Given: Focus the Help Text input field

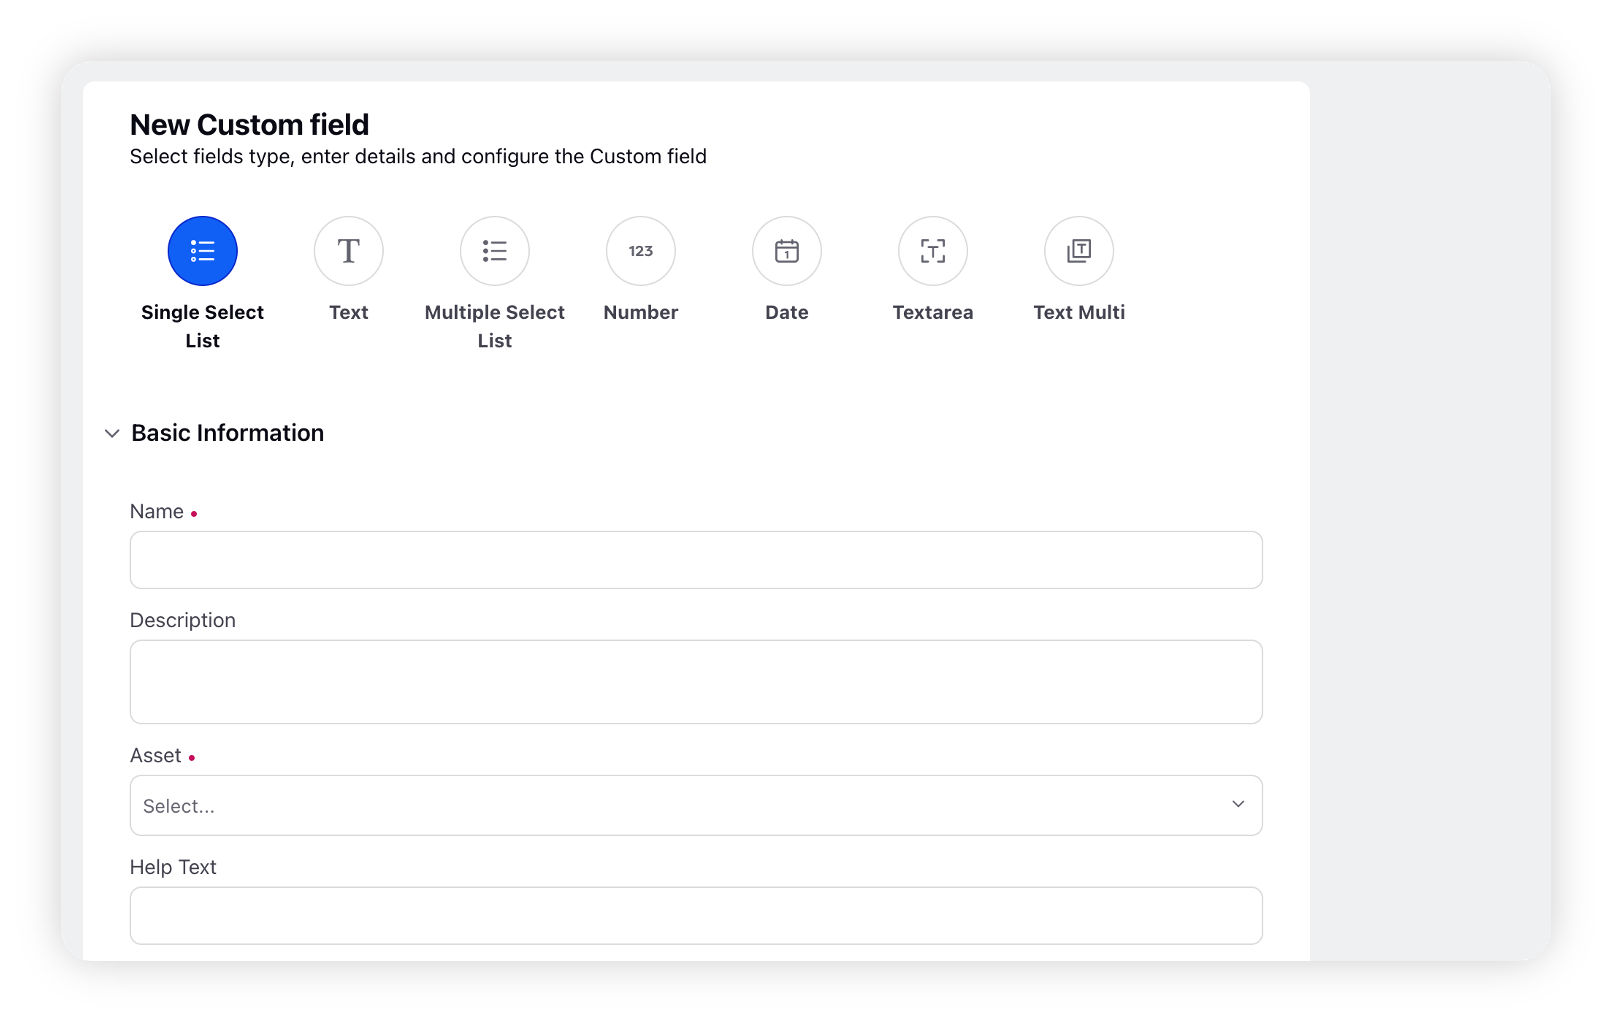Looking at the screenshot, I should tap(696, 916).
